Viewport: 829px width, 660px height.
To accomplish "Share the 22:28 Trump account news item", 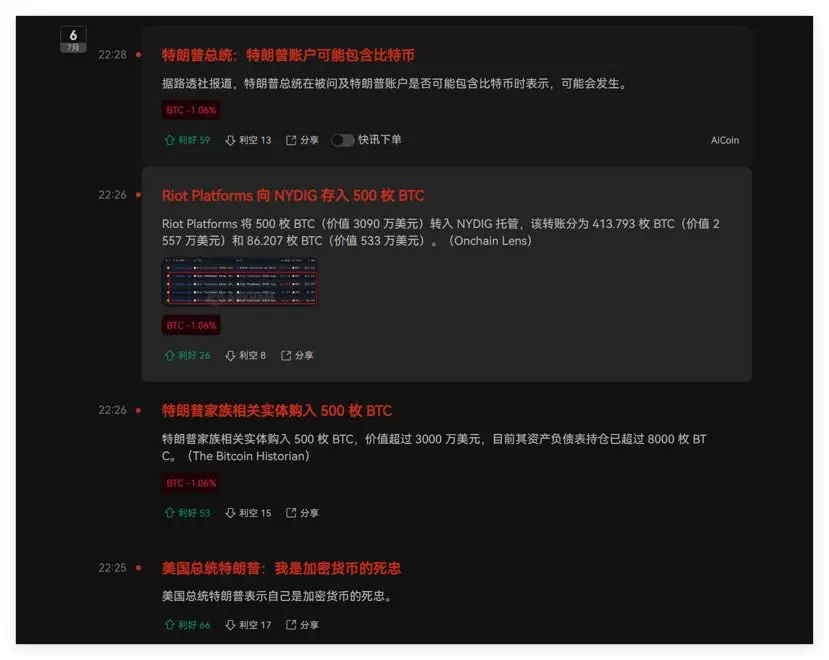I will (302, 140).
